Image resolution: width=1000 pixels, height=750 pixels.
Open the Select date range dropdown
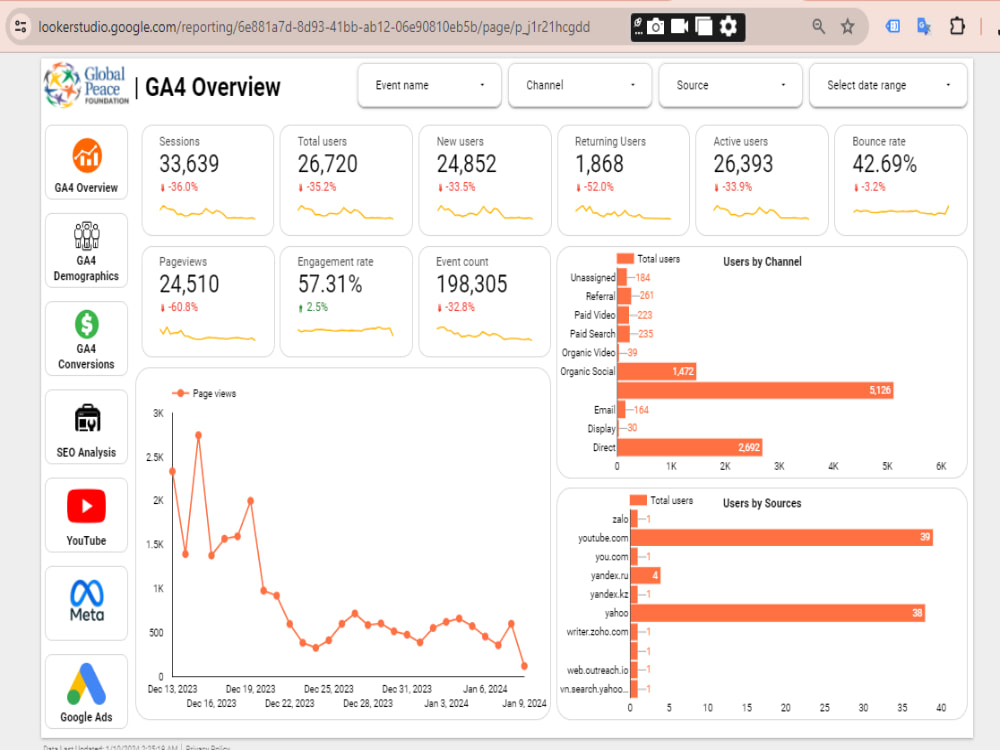[x=888, y=85]
